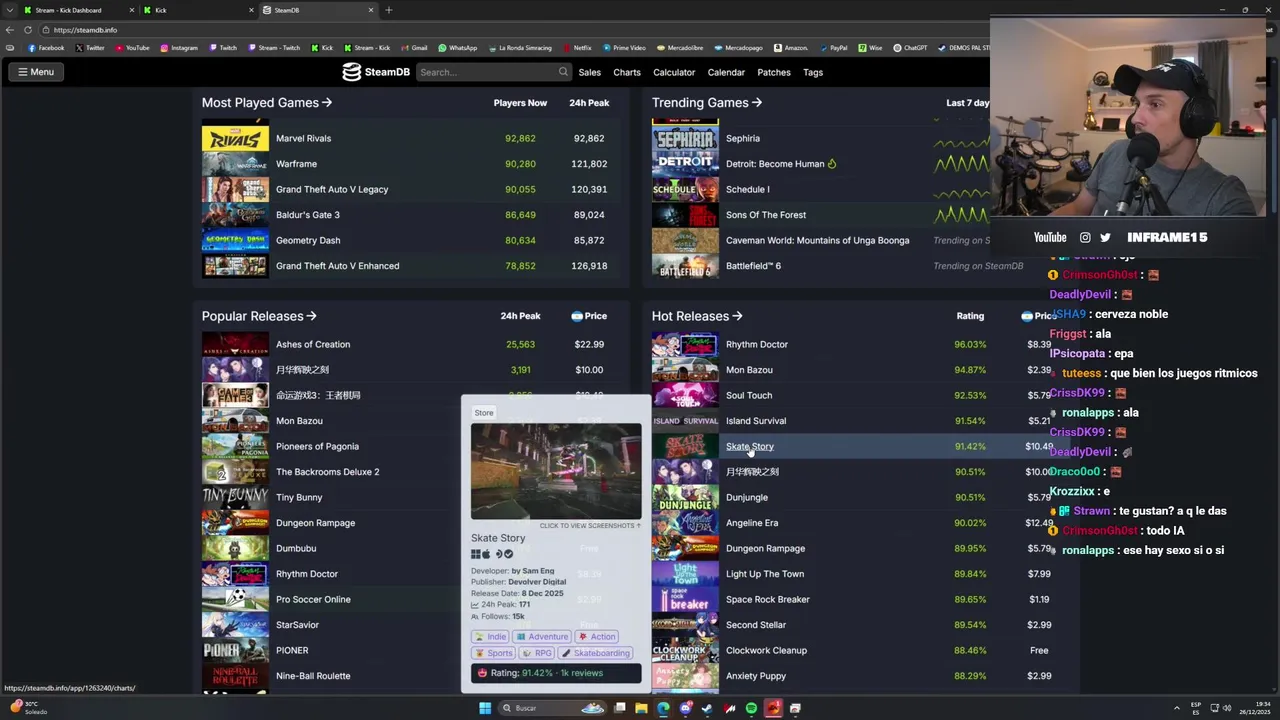Click the Warframe game thumbnail
Image resolution: width=1280 pixels, height=720 pixels.
[235, 164]
